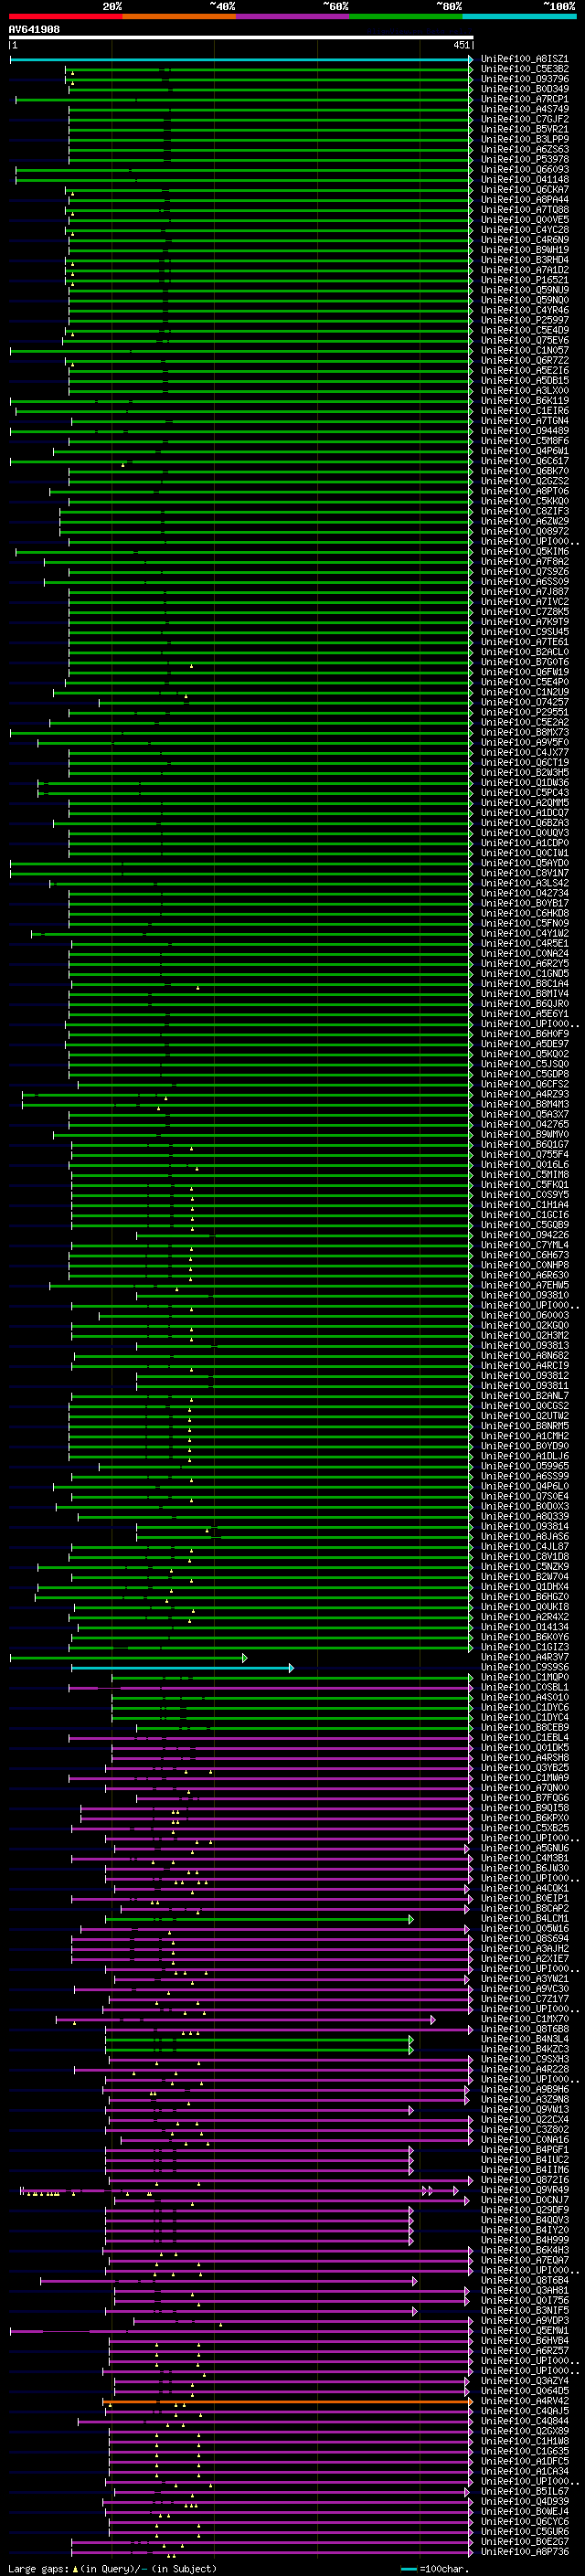This screenshot has width=585, height=2576.
Task: Open hit UniRef100_B4H999
Action: click(x=524, y=2240)
